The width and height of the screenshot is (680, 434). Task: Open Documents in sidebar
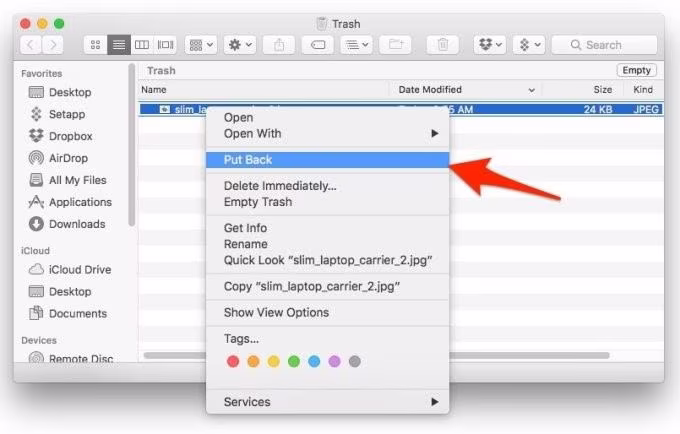click(68, 313)
